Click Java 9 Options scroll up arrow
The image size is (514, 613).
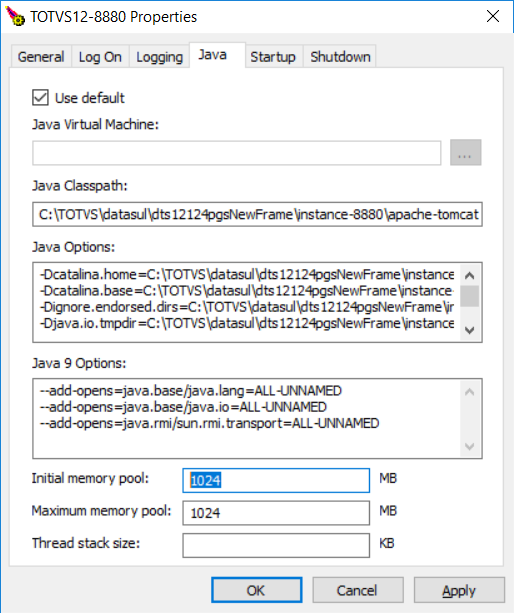pos(469,392)
